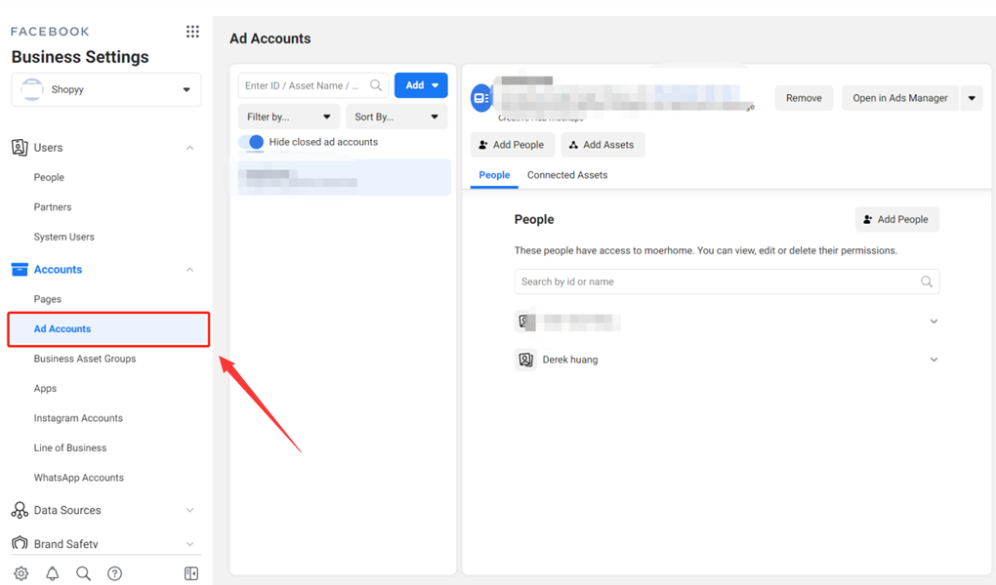Image resolution: width=996 pixels, height=585 pixels.
Task: Click the search magnifier in bottom bar
Action: click(x=83, y=574)
